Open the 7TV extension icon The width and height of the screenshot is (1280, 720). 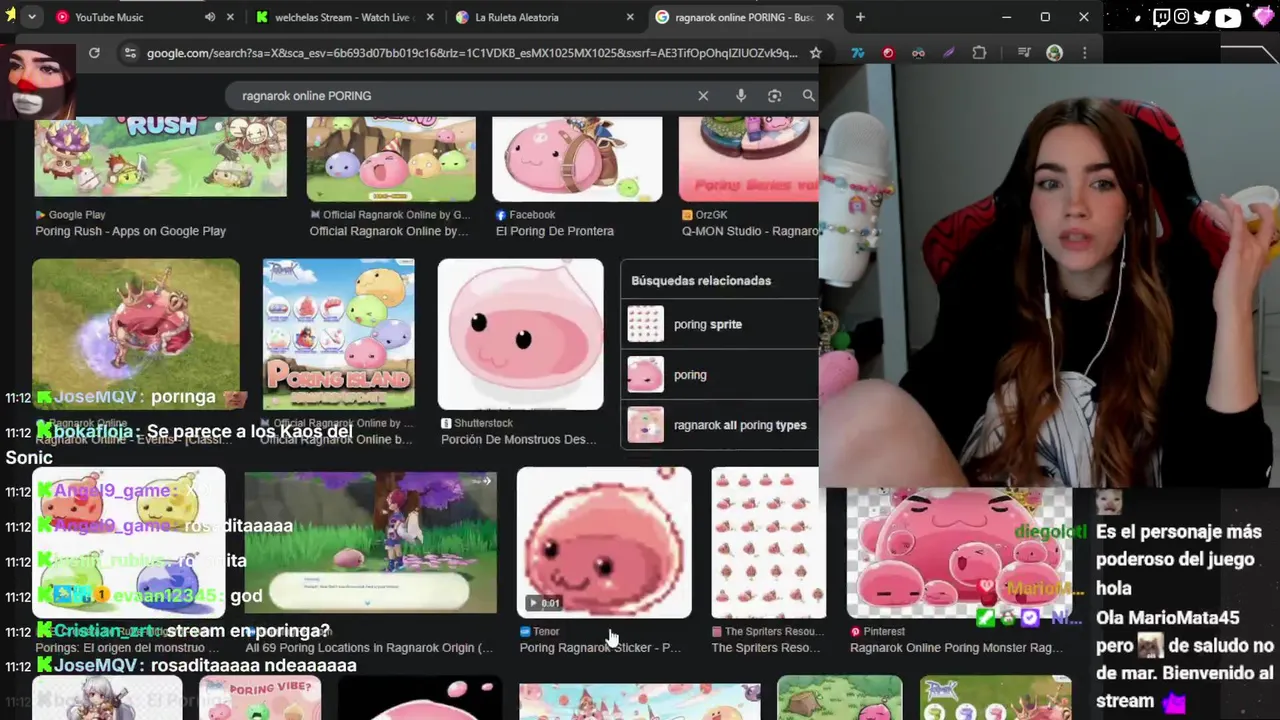(x=858, y=53)
